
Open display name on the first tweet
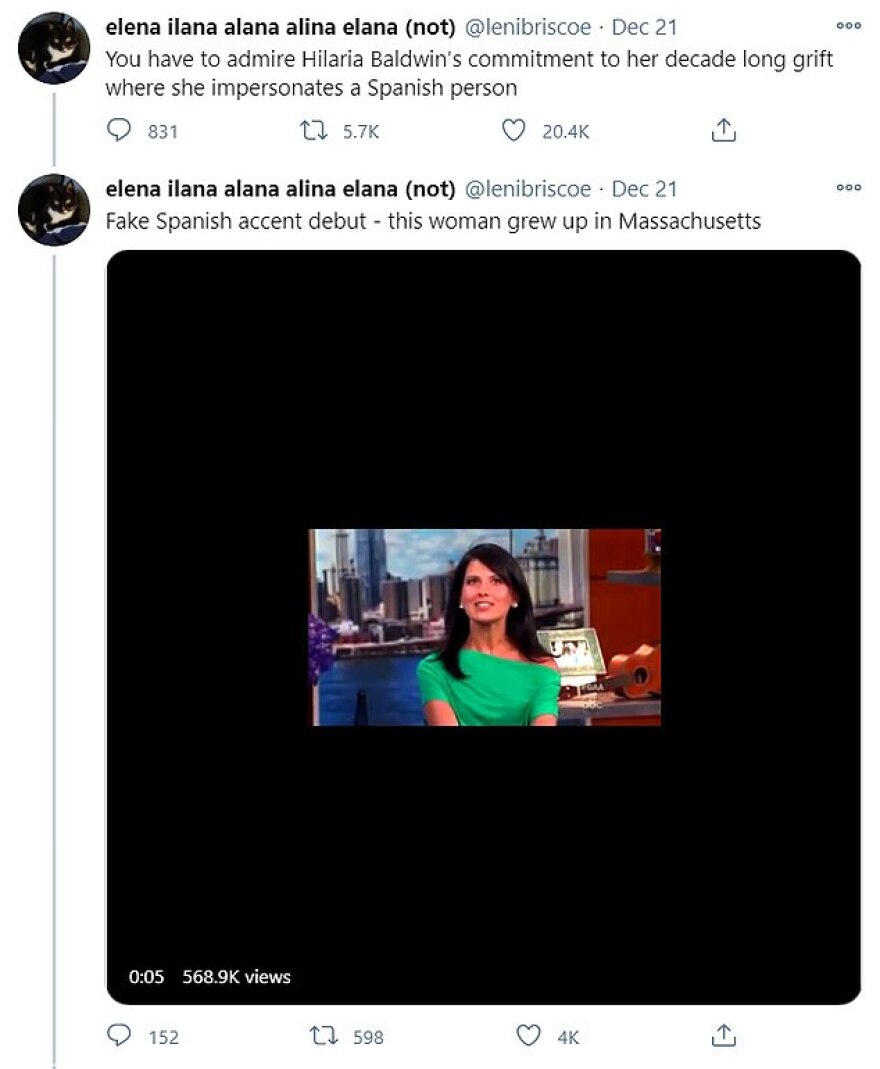280,26
